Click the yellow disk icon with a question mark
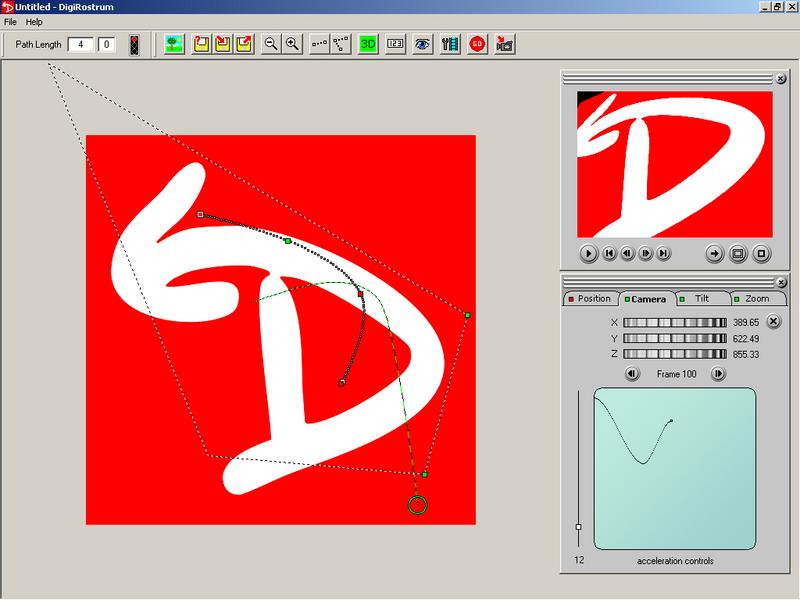The height and width of the screenshot is (600, 800). (x=202, y=44)
